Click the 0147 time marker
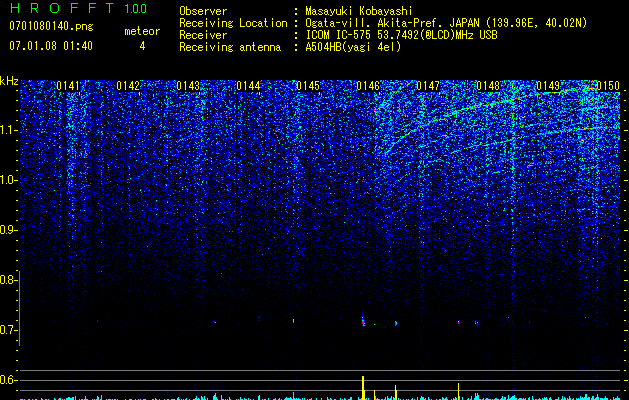This screenshot has width=629, height=400. pyautogui.click(x=428, y=86)
